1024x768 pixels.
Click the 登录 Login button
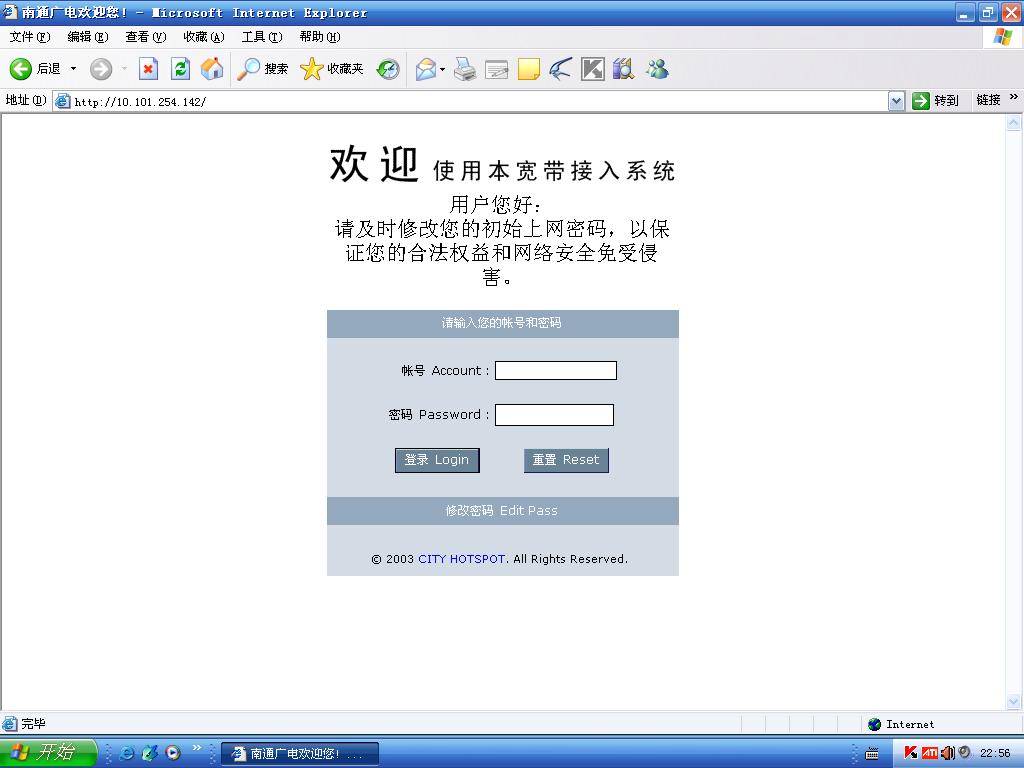(x=437, y=460)
